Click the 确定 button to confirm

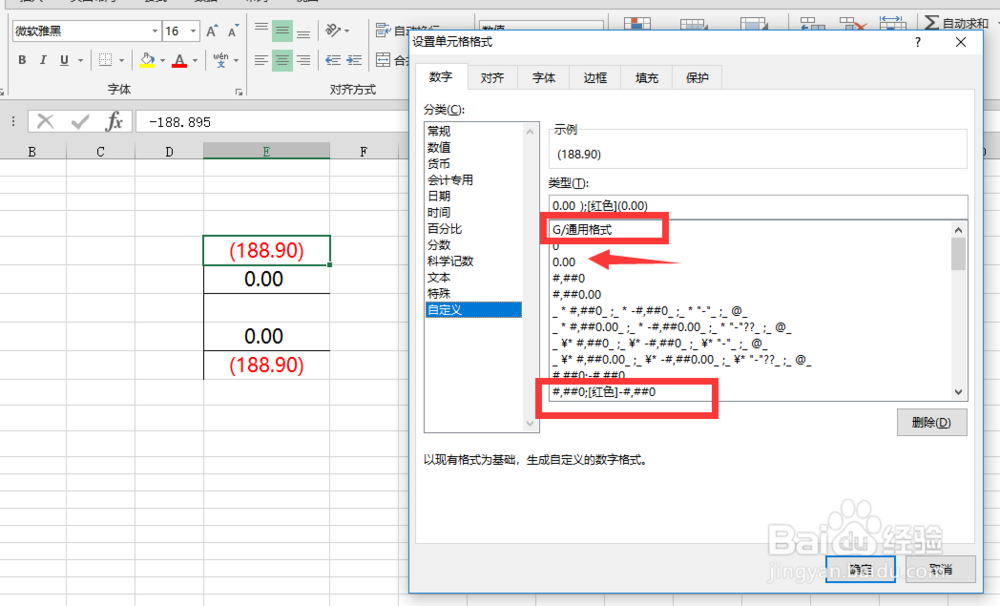(859, 567)
